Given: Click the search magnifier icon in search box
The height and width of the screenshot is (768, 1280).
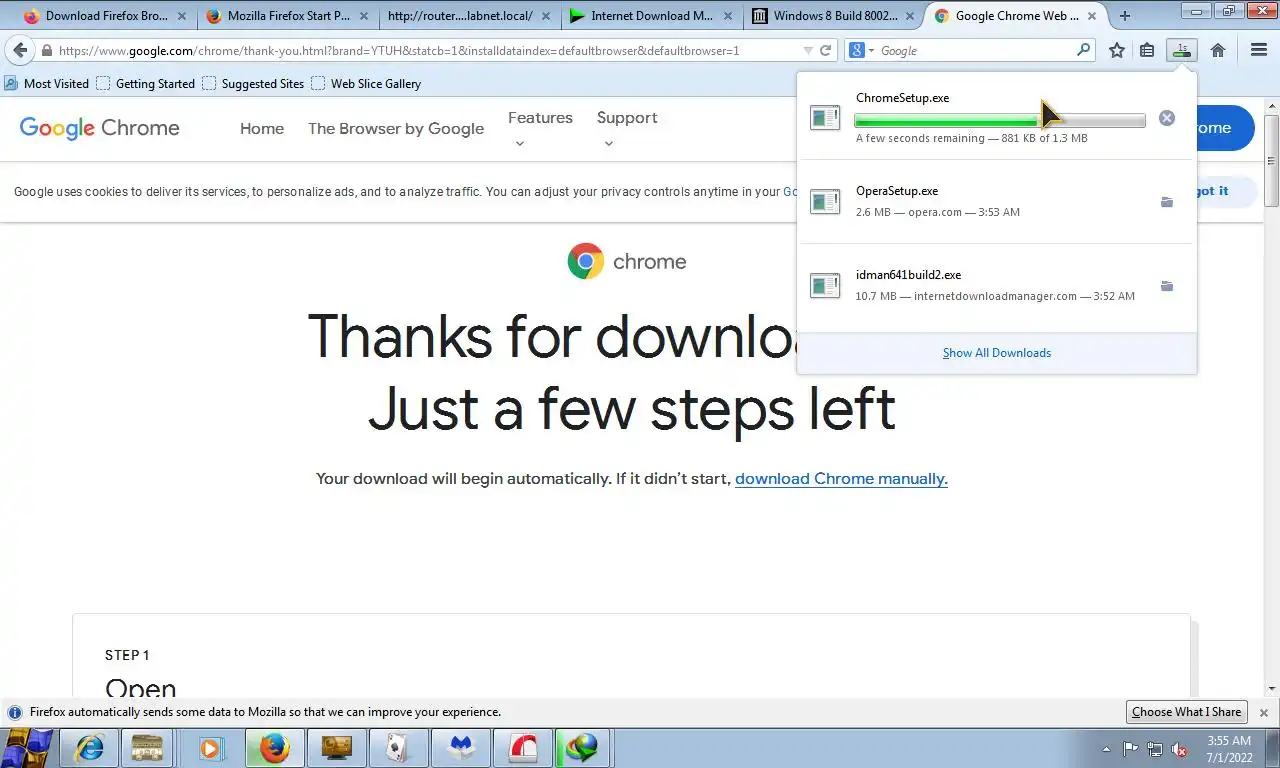Looking at the screenshot, I should point(1083,50).
